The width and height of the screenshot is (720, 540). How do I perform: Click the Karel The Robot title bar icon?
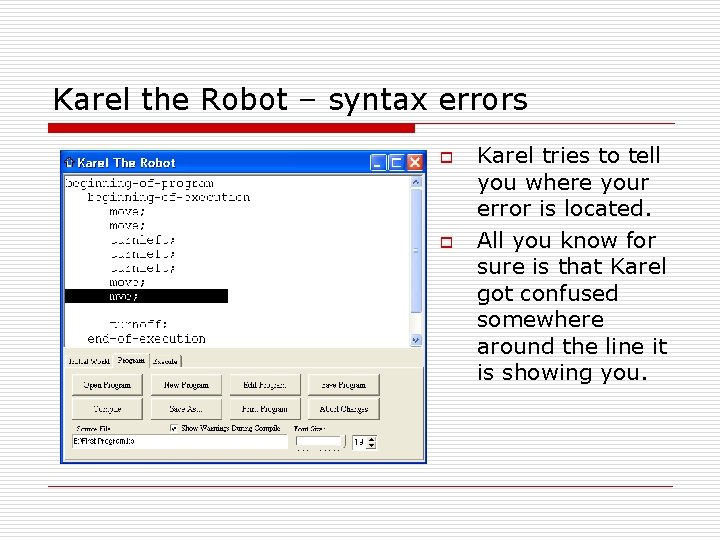click(69, 162)
